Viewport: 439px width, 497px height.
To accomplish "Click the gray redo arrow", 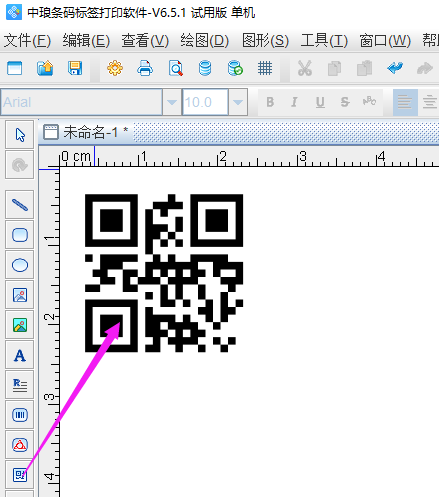I will pos(425,68).
